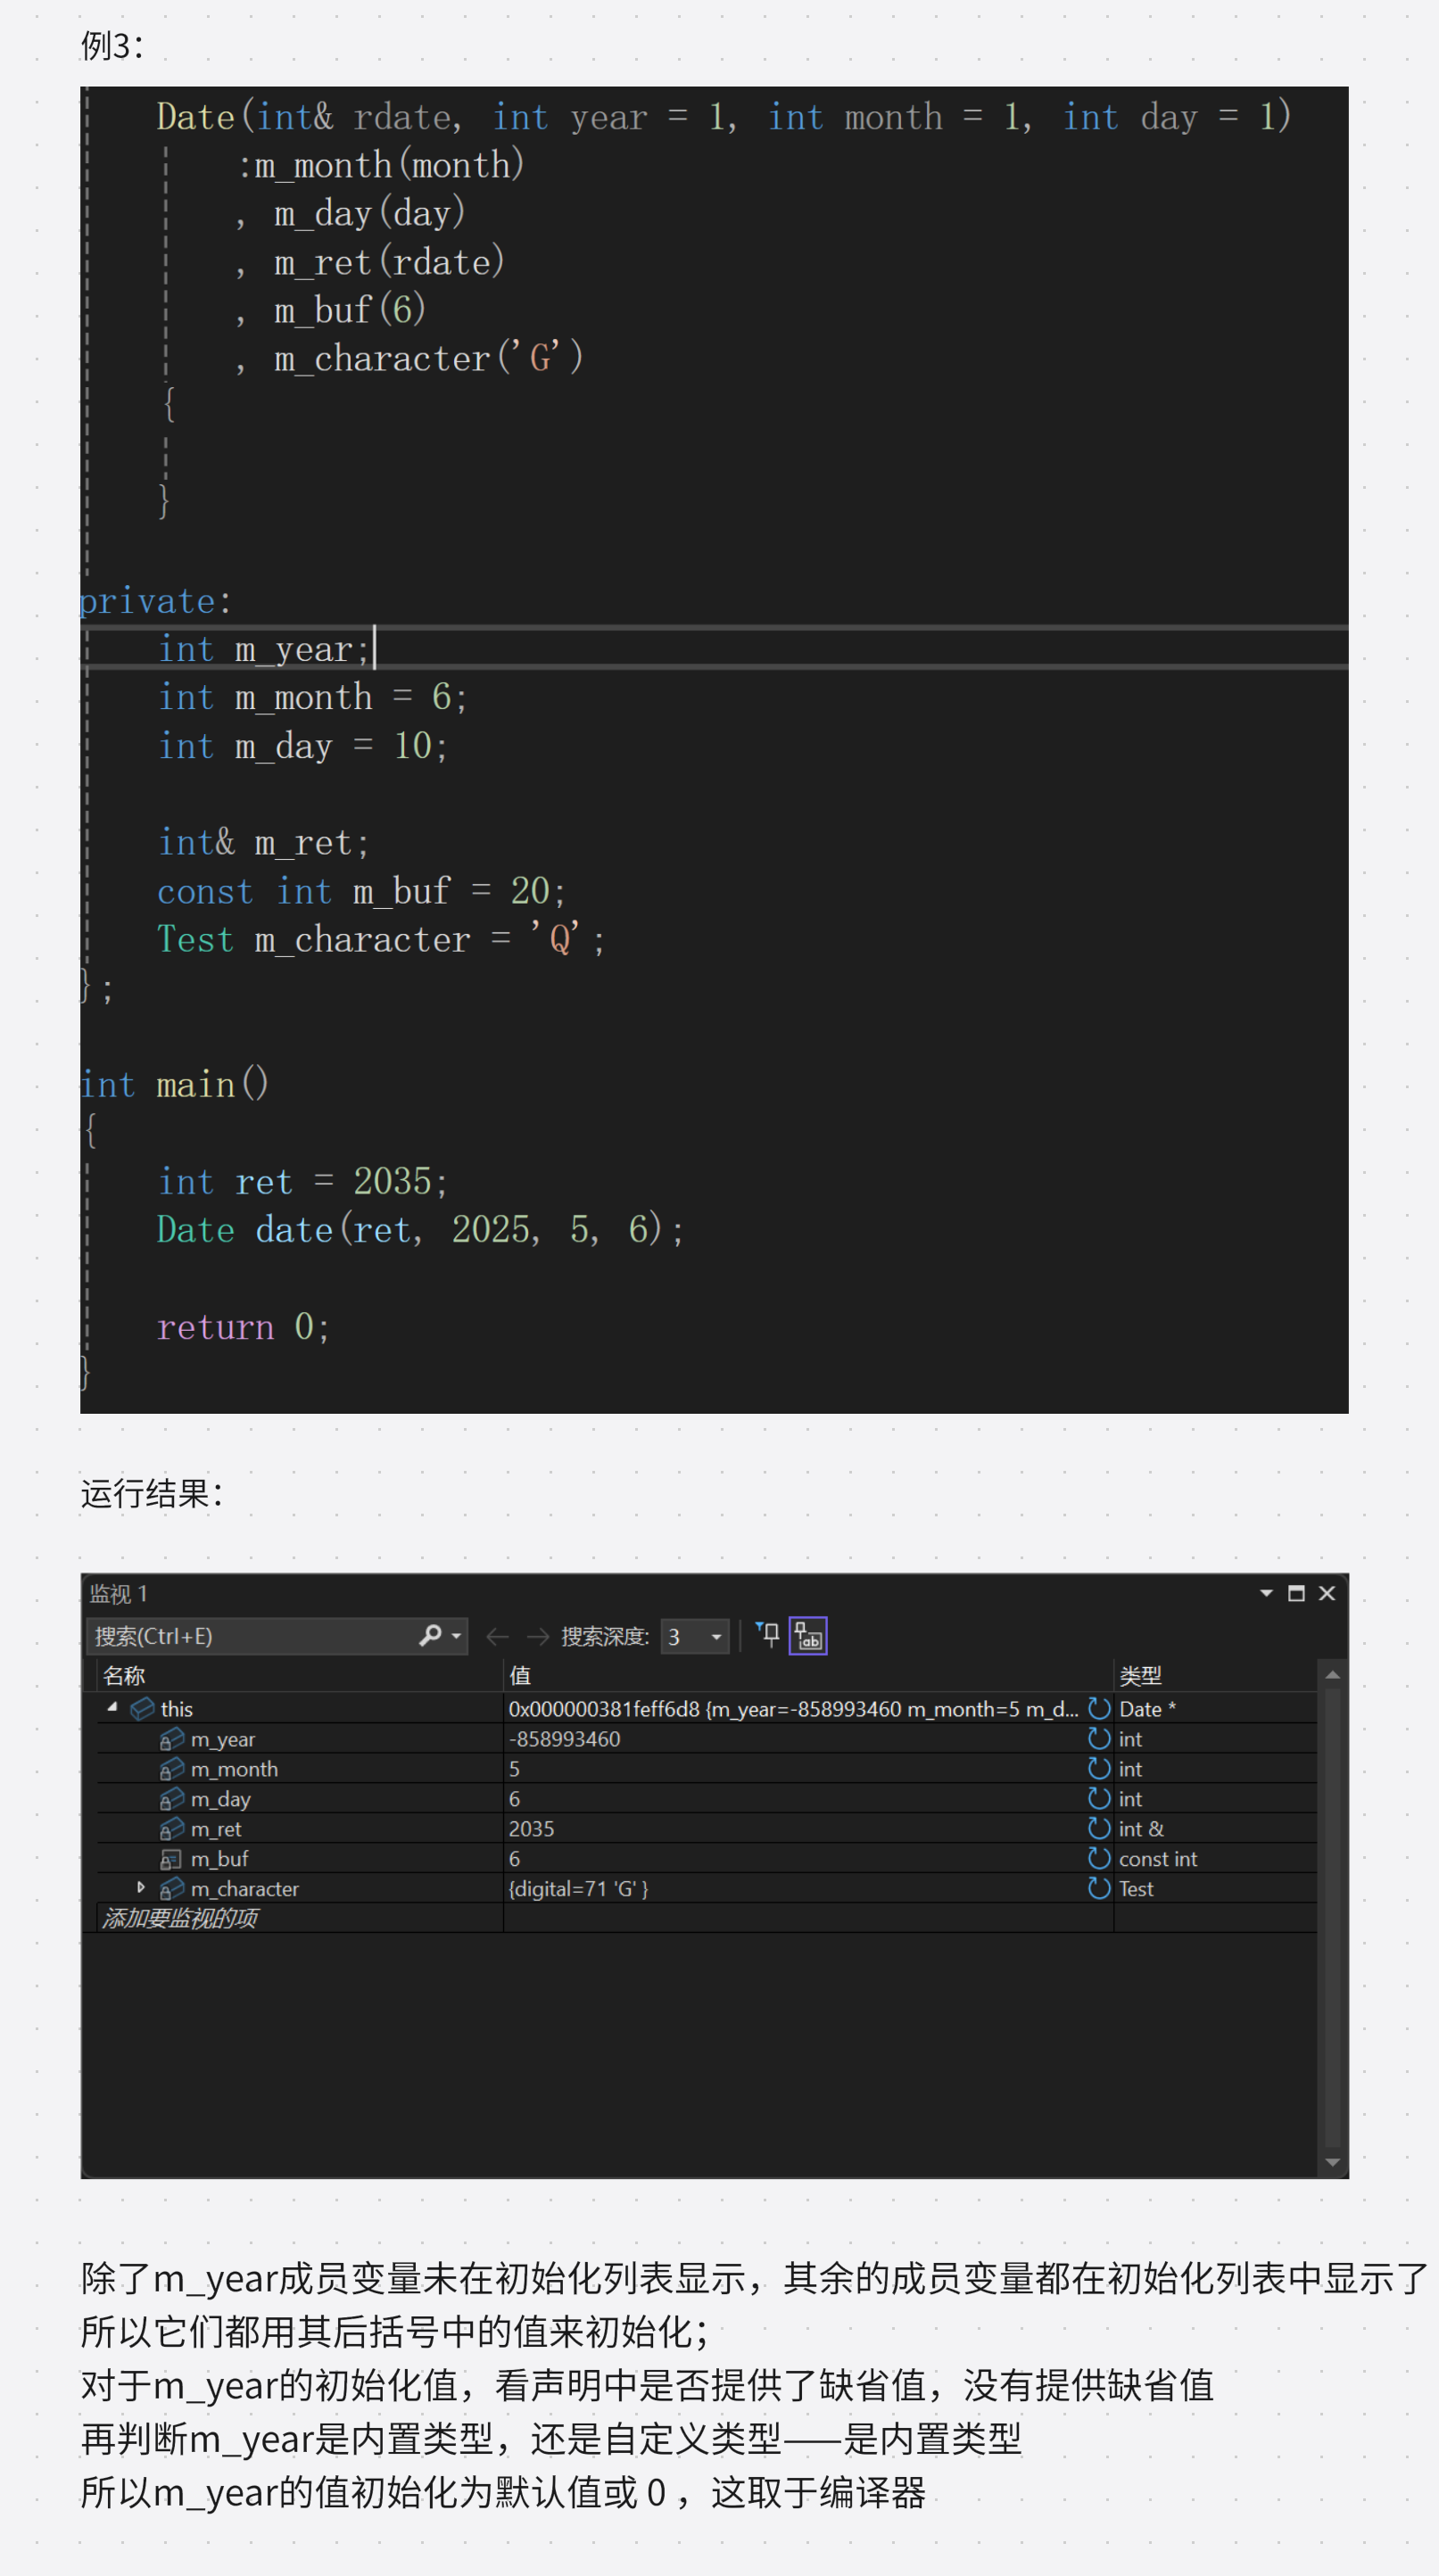Select the m_year value -858993460
1439x2576 pixels.
point(564,1739)
